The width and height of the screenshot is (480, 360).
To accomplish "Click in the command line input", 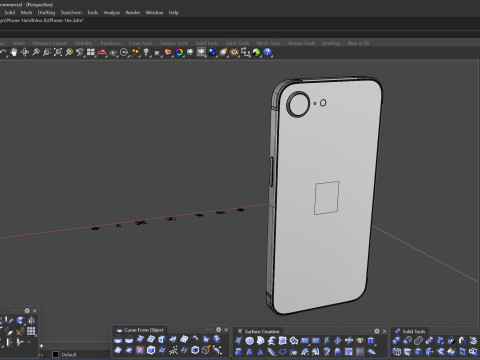I will [x=240, y=34].
